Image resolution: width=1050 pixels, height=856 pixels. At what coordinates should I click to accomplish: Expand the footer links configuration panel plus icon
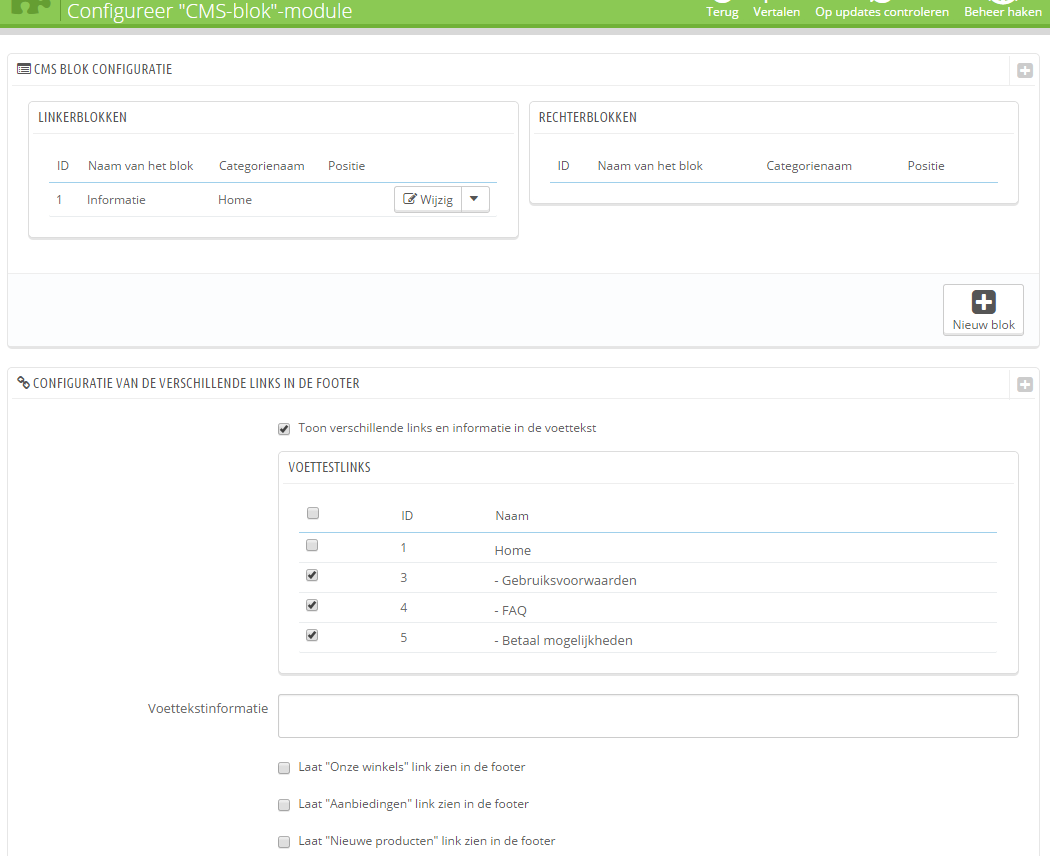tap(1025, 384)
